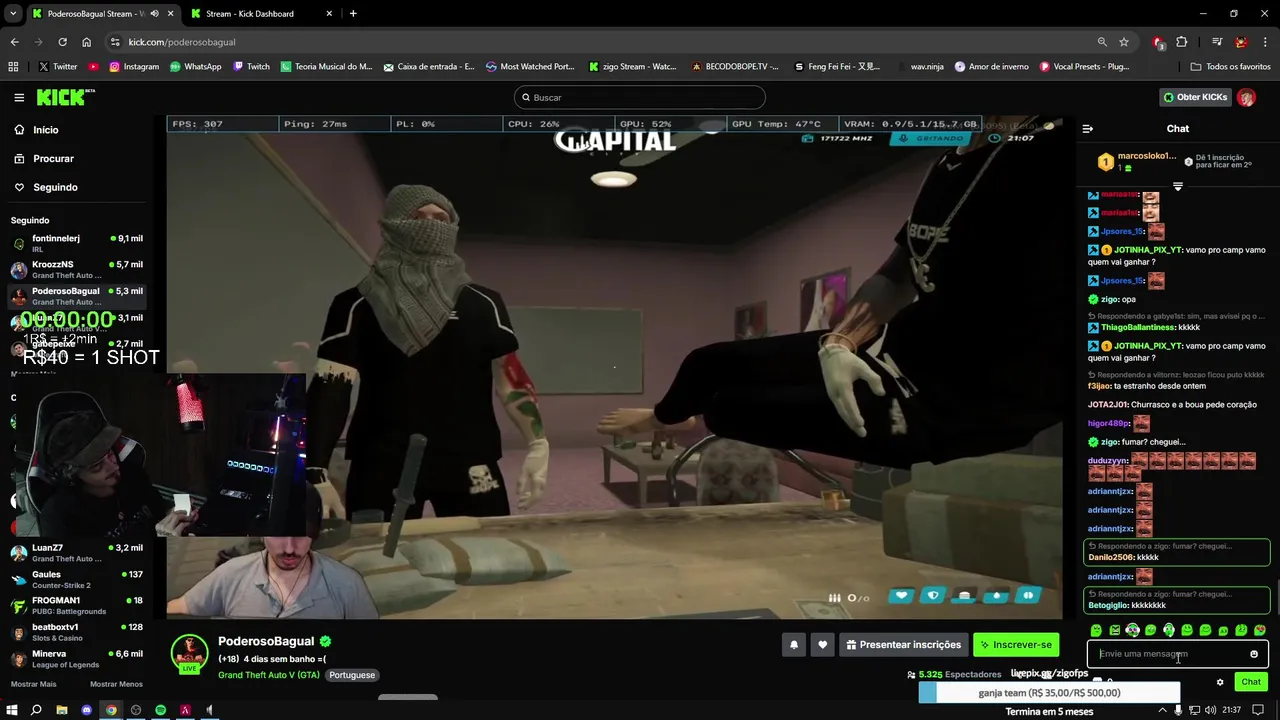Collapse list with Mostrar Menos

pyautogui.click(x=116, y=684)
